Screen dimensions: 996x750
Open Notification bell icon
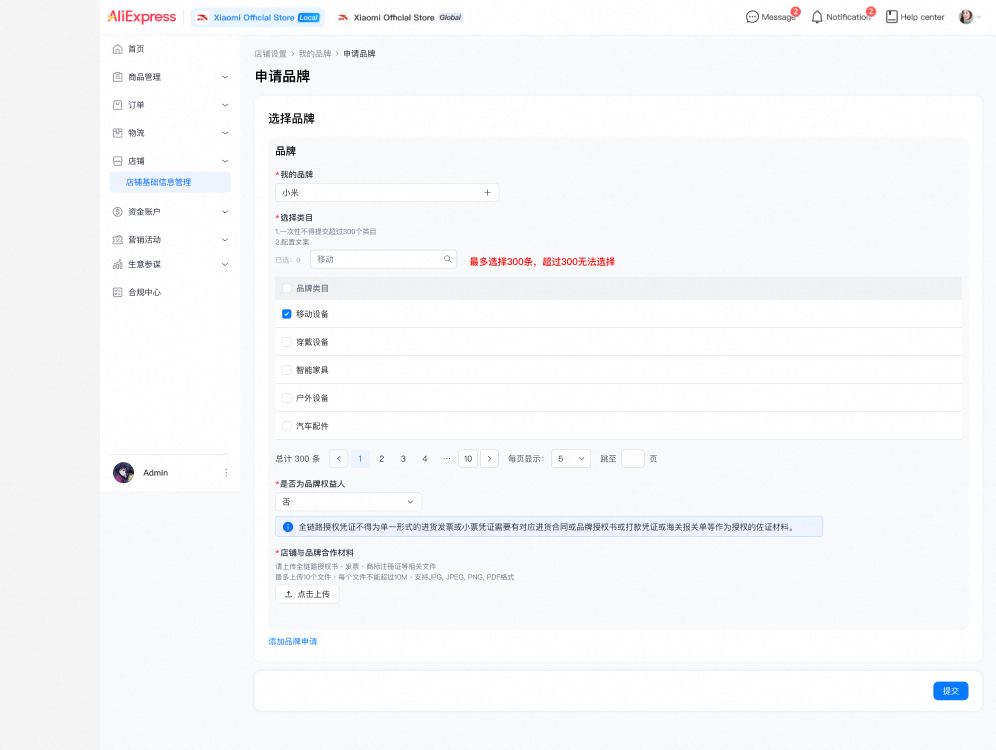(817, 17)
